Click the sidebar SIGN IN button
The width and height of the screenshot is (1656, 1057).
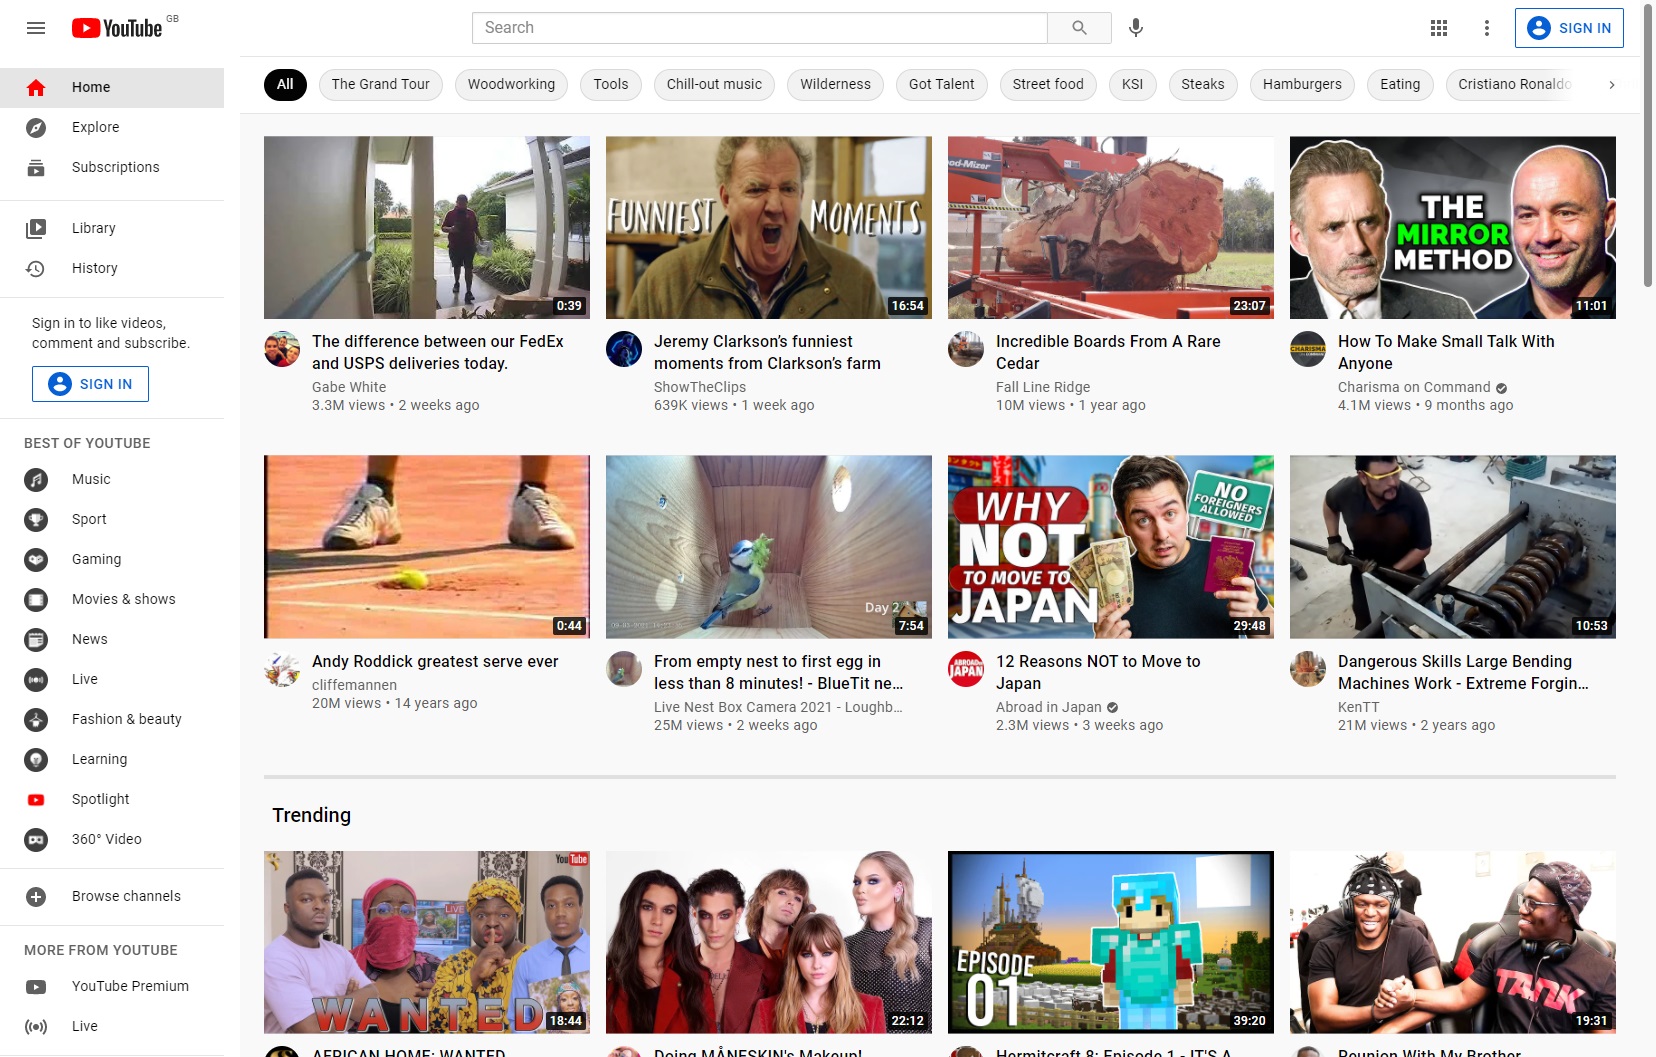click(x=90, y=384)
